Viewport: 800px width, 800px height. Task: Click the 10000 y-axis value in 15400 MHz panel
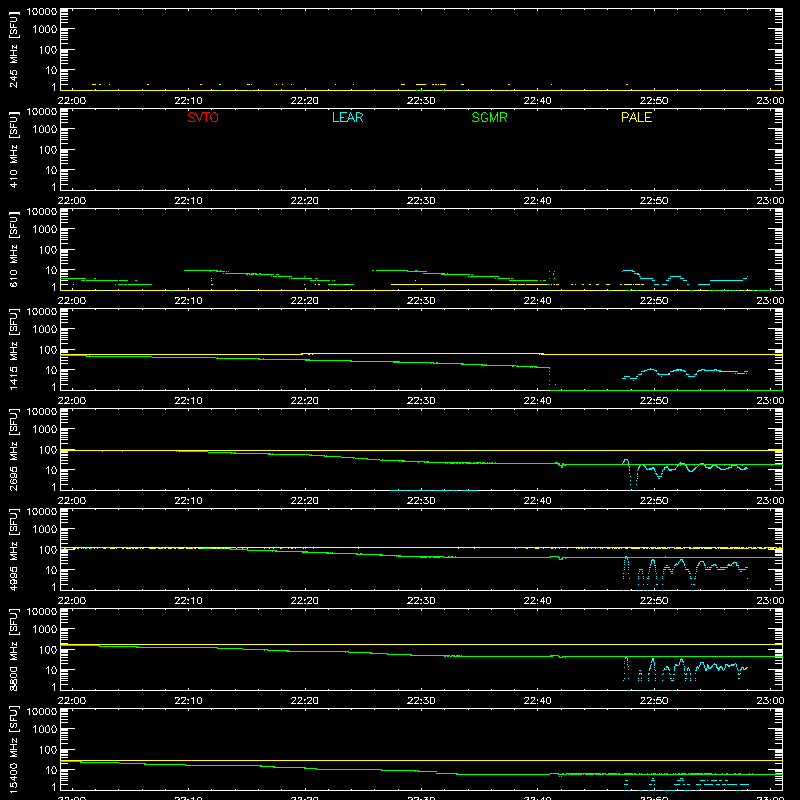(x=42, y=712)
